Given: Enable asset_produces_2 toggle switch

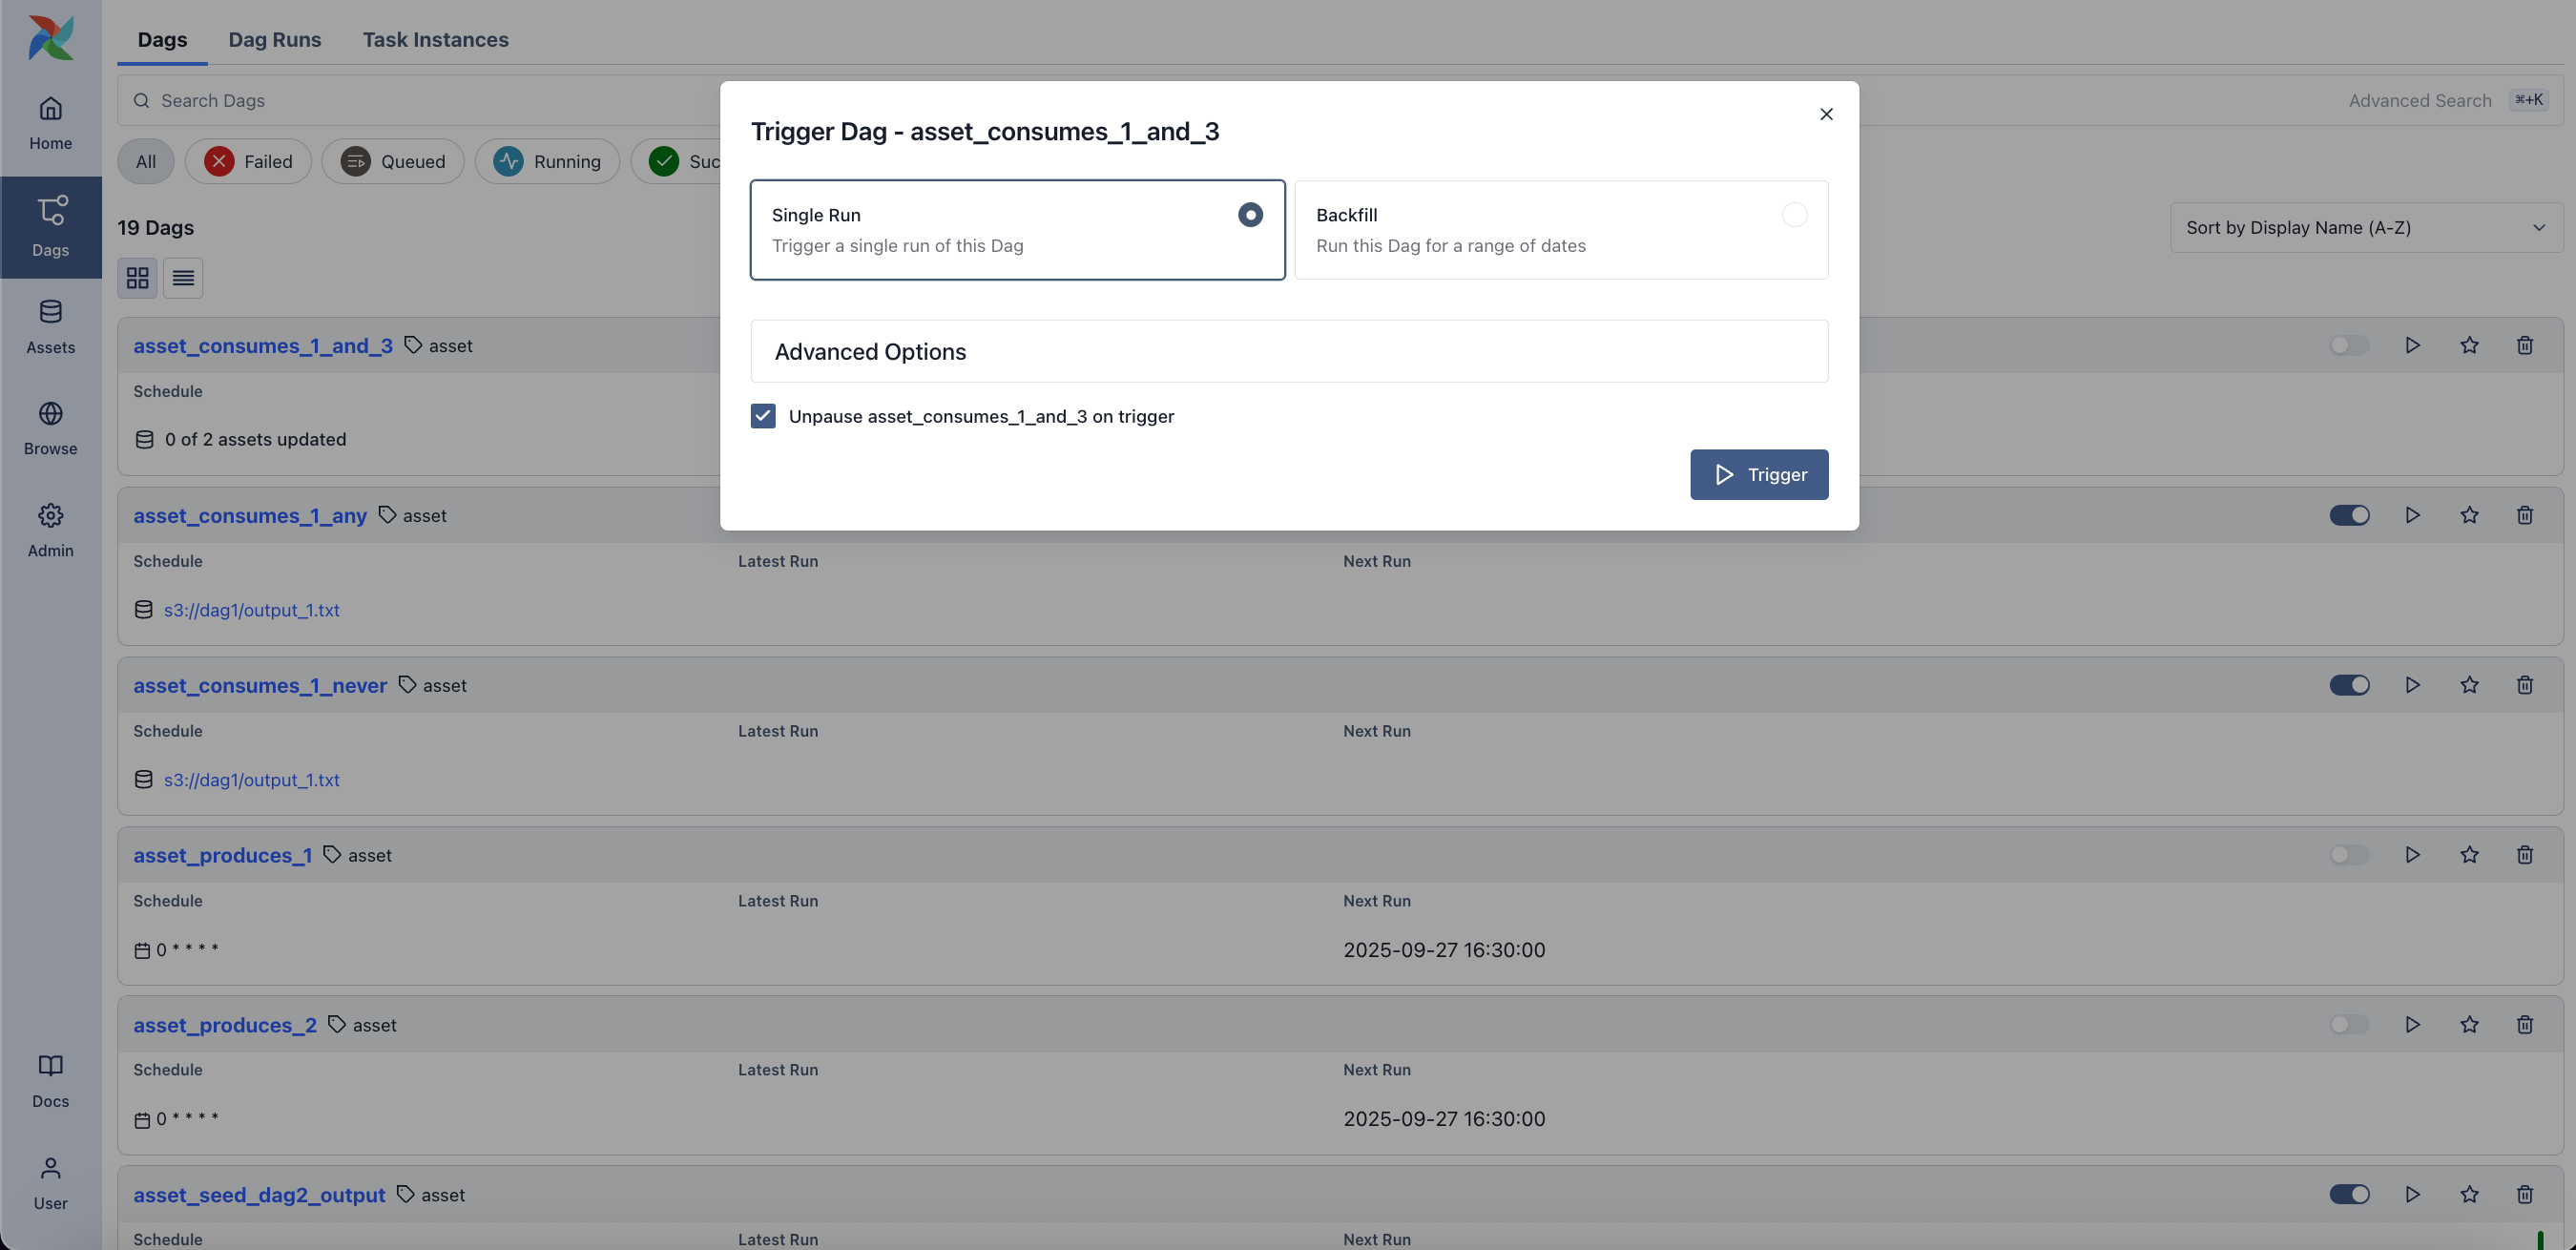Looking at the screenshot, I should 2349,1025.
